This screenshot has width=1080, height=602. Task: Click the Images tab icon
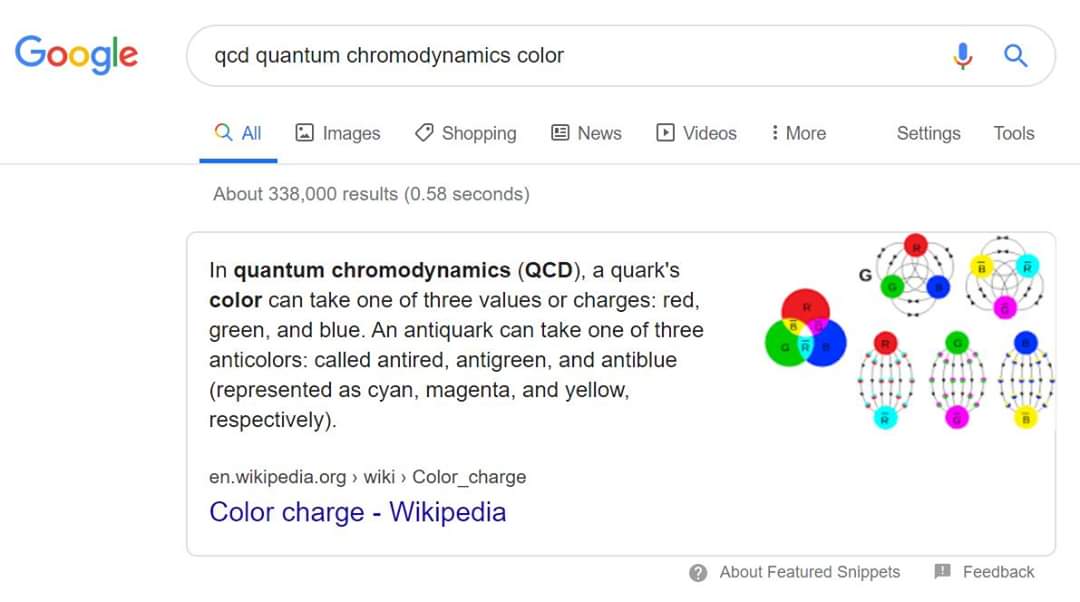pos(305,133)
